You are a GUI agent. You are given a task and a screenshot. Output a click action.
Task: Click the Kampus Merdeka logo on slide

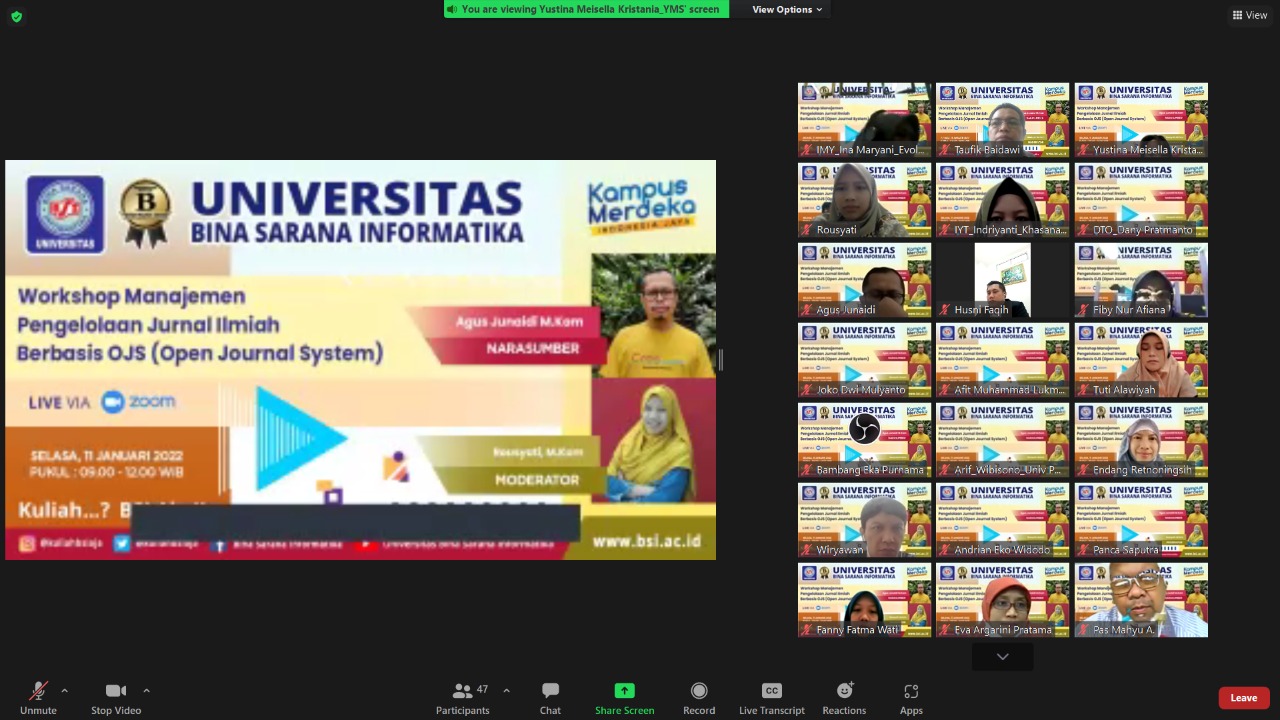641,207
